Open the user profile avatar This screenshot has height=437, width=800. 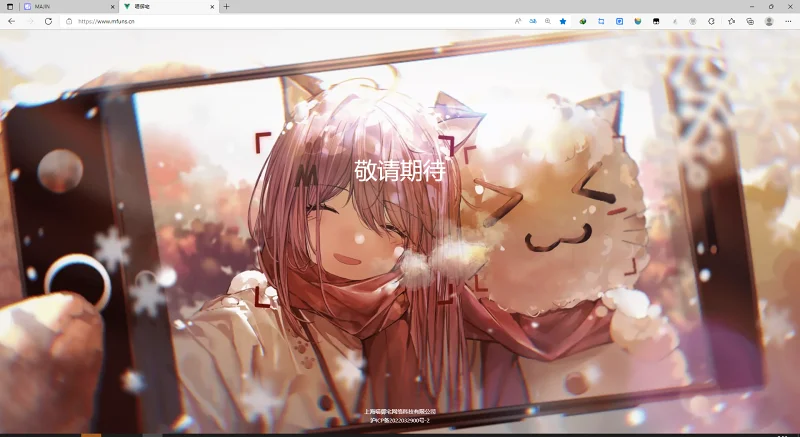point(769,21)
